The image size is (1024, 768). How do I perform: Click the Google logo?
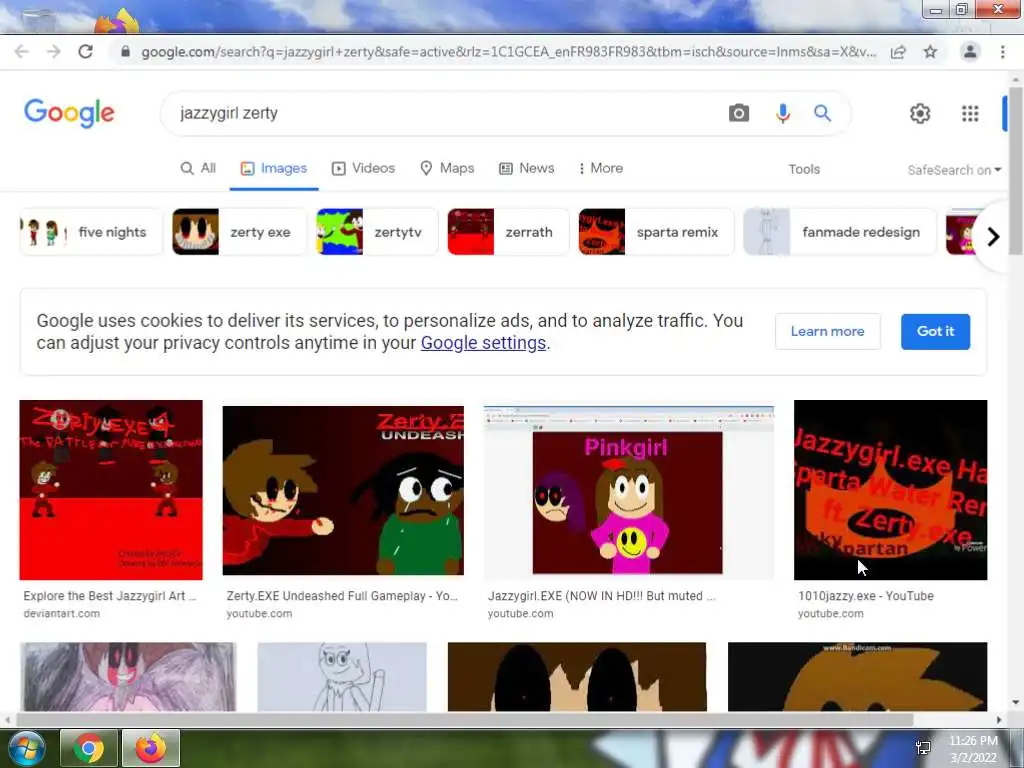[69, 113]
